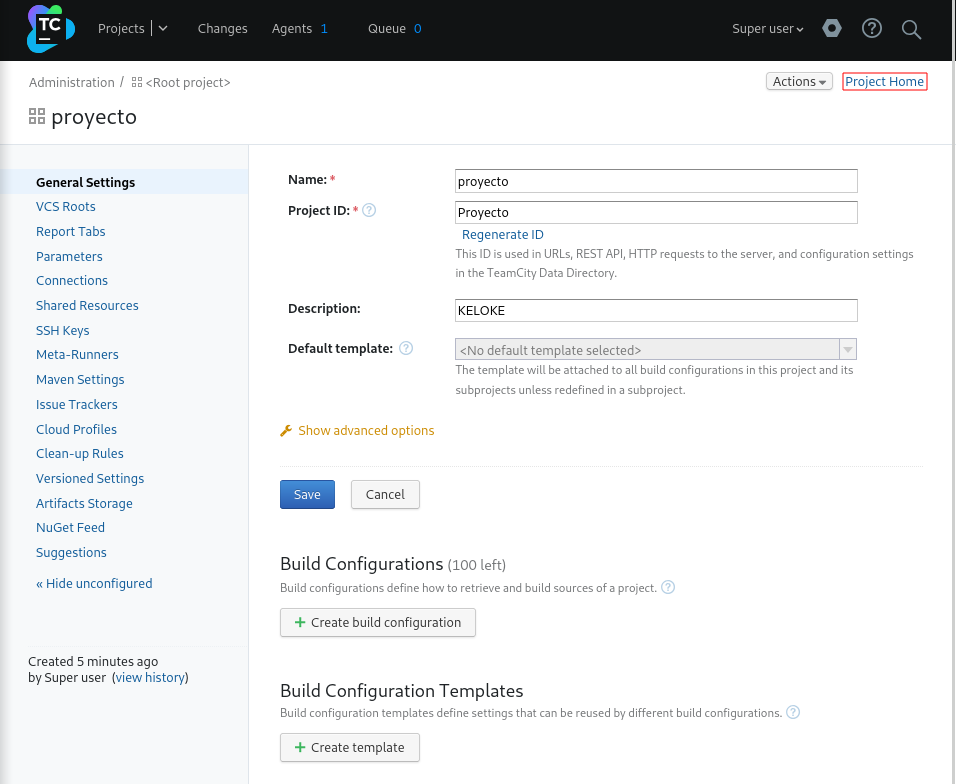956x784 pixels.
Task: Click the Build Configuration Templates help icon
Action: 793,712
